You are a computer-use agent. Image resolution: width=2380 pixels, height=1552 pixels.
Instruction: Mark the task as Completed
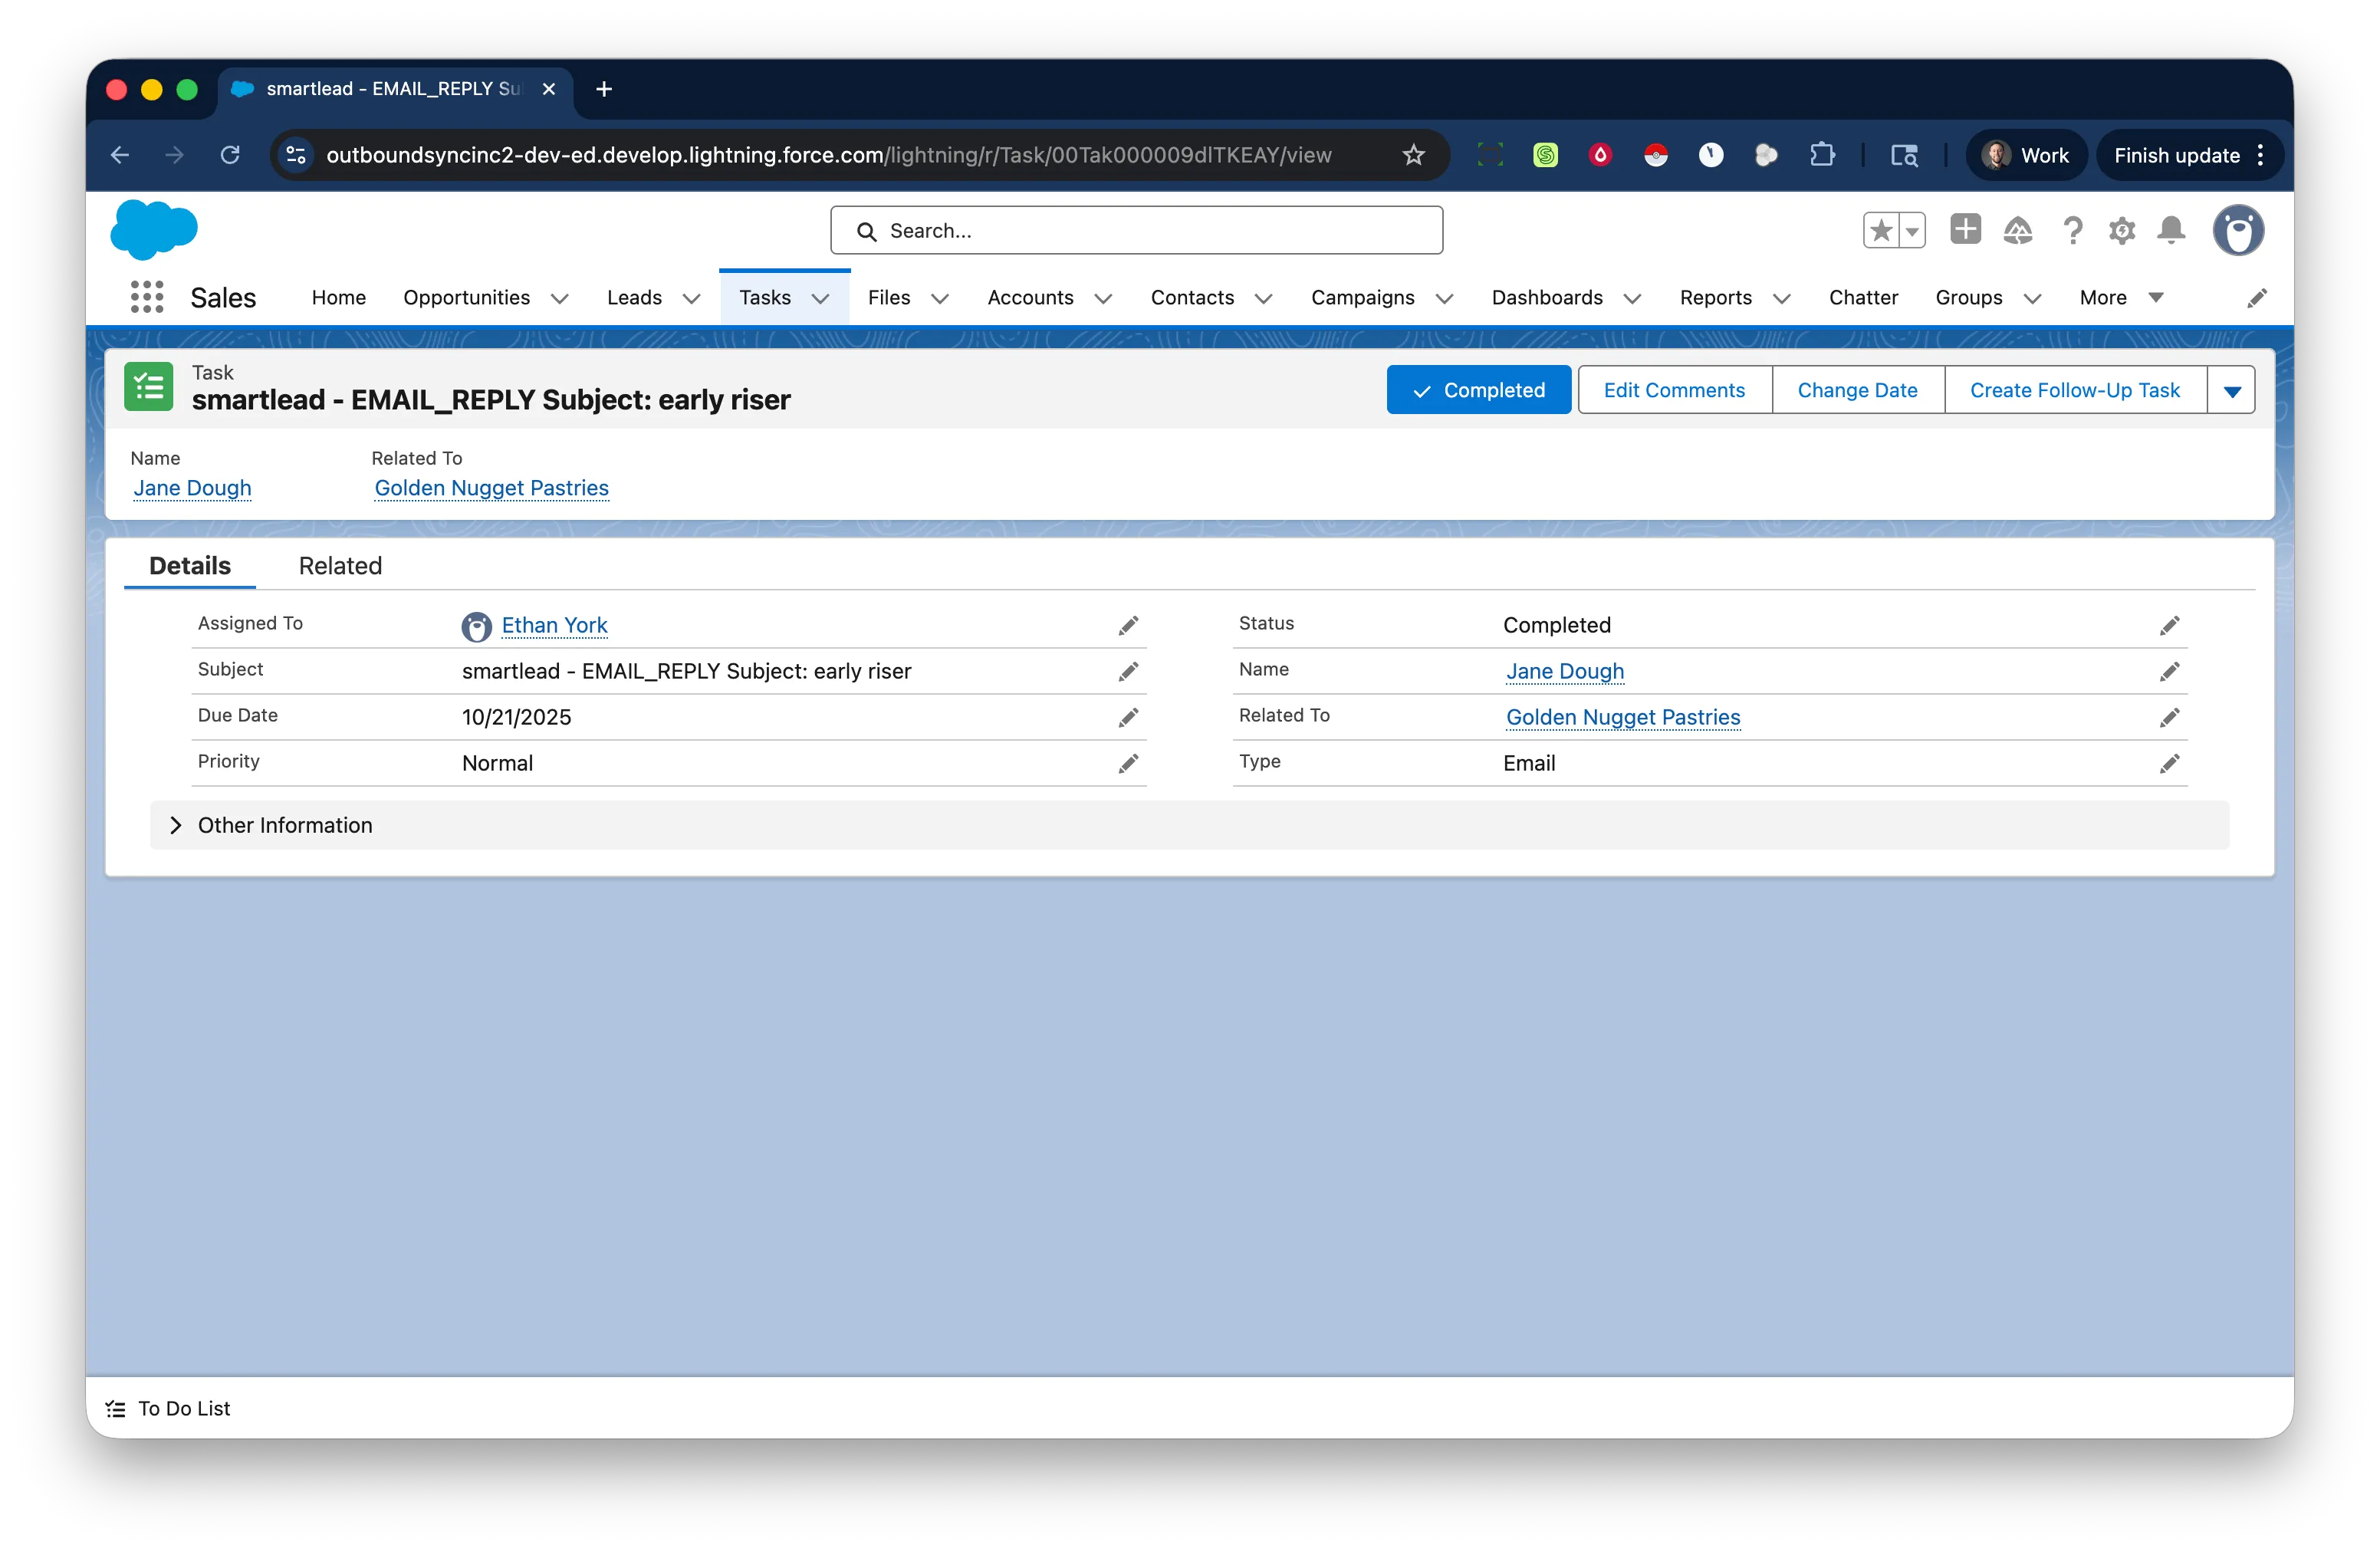click(1478, 389)
